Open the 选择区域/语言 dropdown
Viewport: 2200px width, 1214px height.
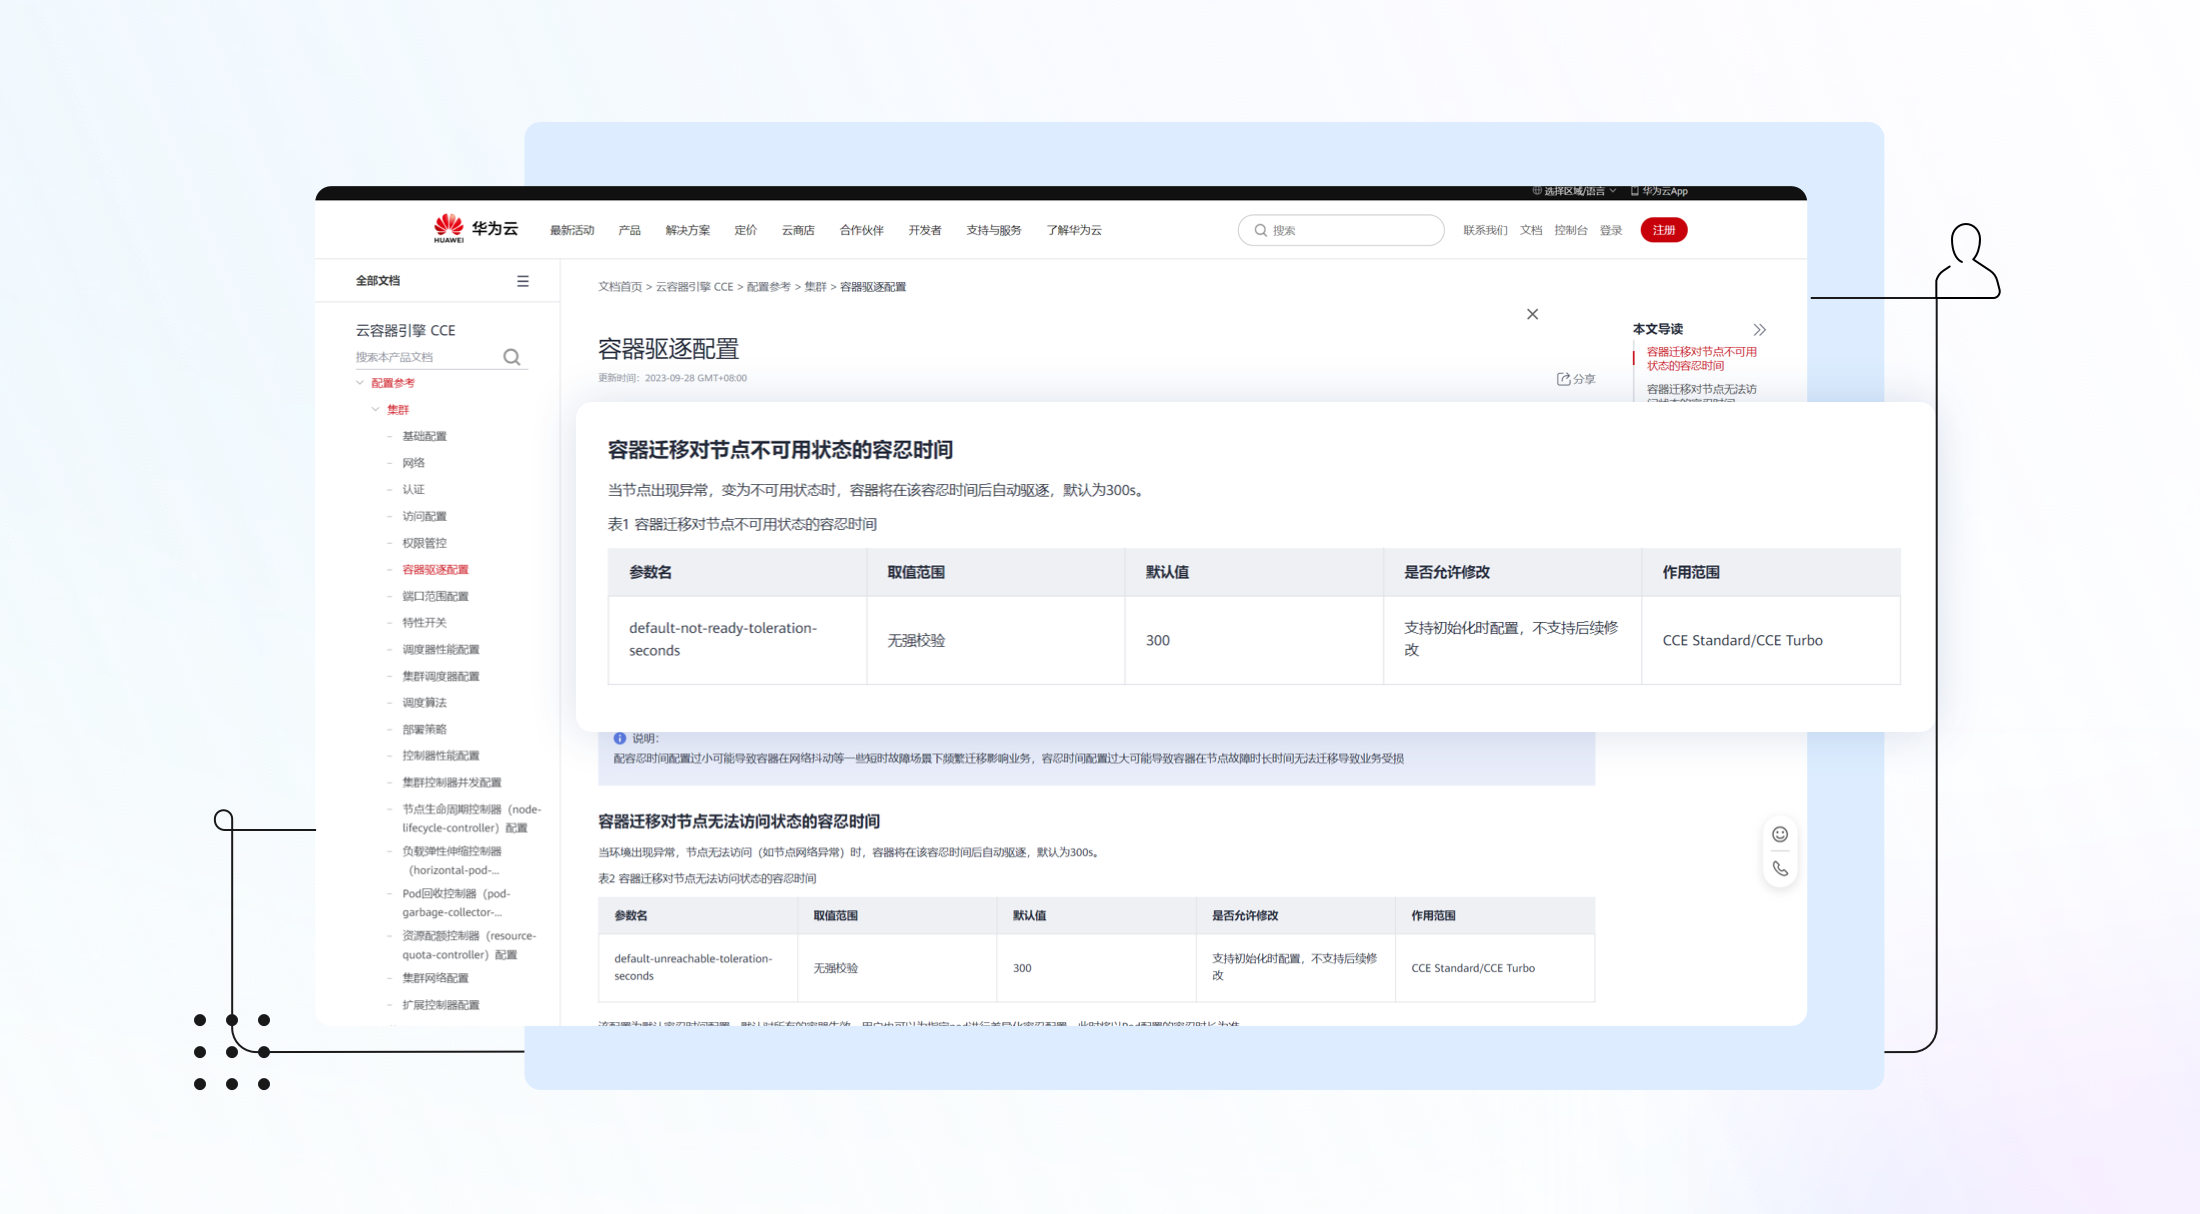(x=1574, y=191)
